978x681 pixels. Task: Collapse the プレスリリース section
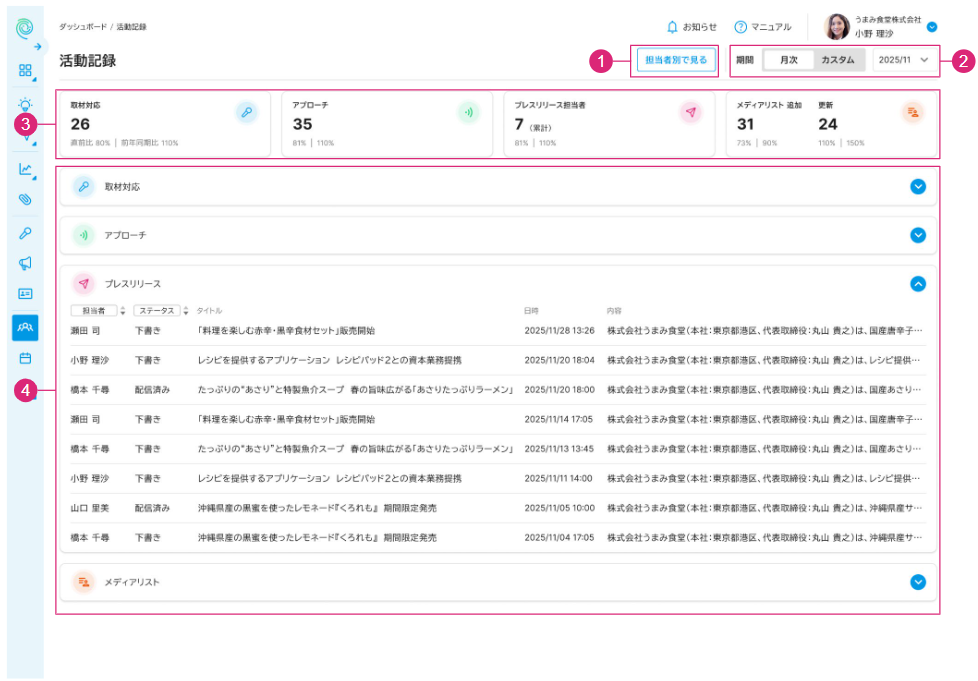point(918,283)
